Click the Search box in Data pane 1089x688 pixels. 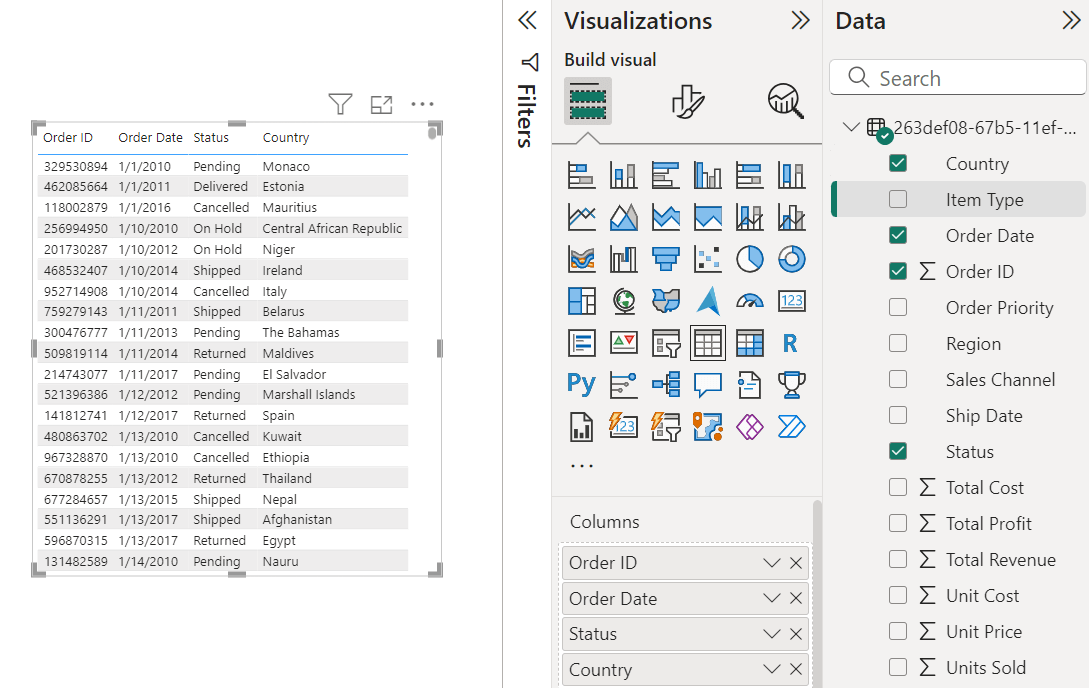click(x=957, y=77)
